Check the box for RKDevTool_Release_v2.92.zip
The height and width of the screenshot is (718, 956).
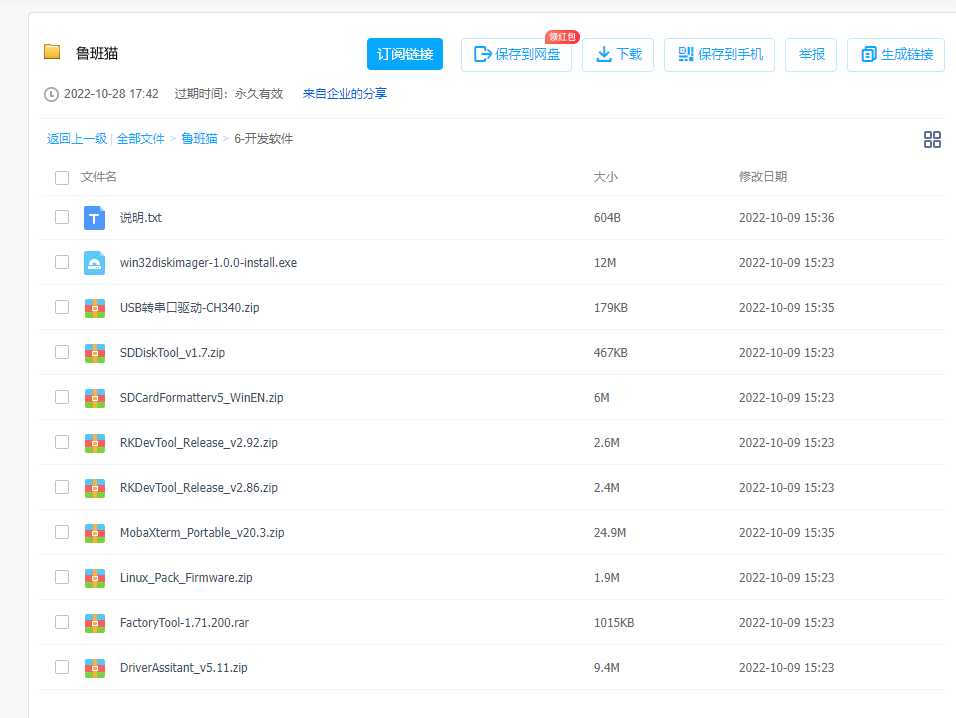[62, 443]
